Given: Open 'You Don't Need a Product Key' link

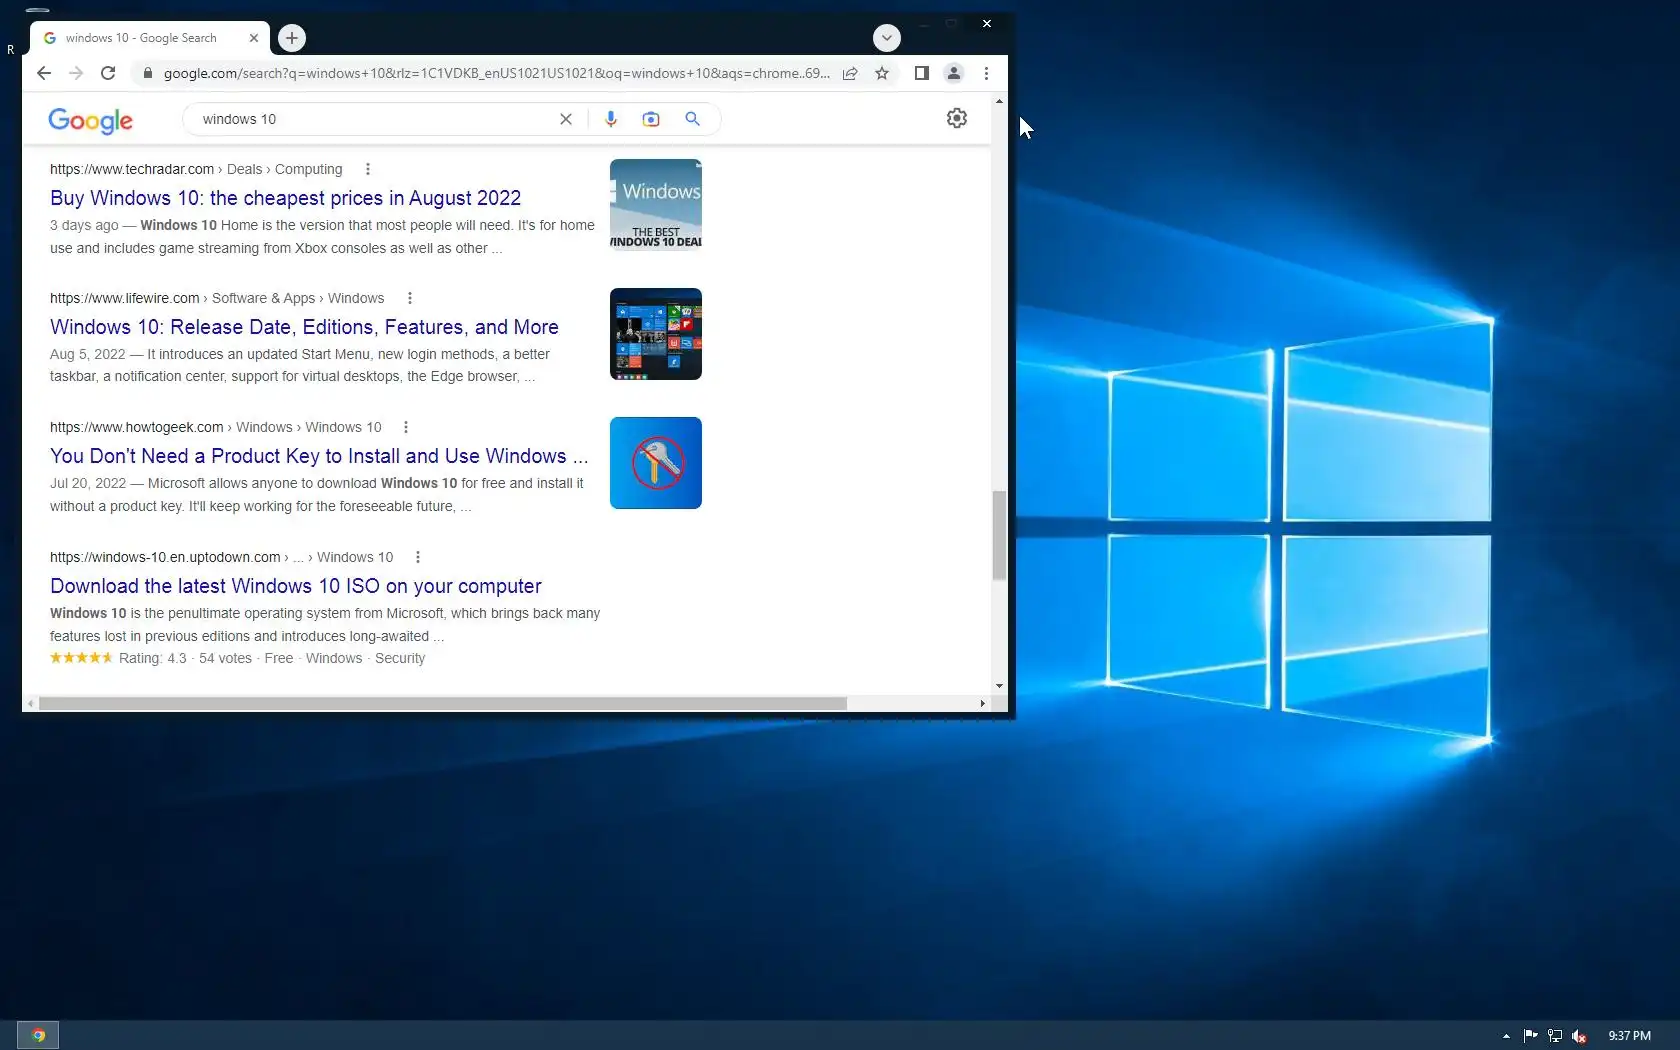Looking at the screenshot, I should 319,456.
